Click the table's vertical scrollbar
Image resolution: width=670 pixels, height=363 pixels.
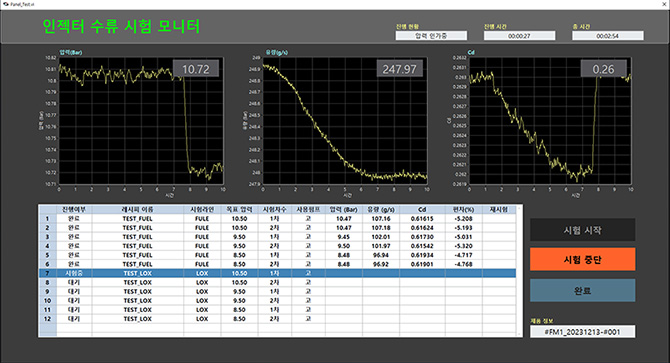pyautogui.click(x=520, y=271)
